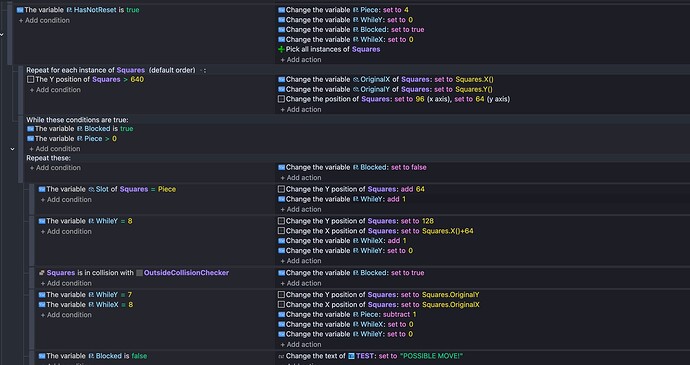Click variable icon of WhileX = 8 condition

click(x=42, y=305)
